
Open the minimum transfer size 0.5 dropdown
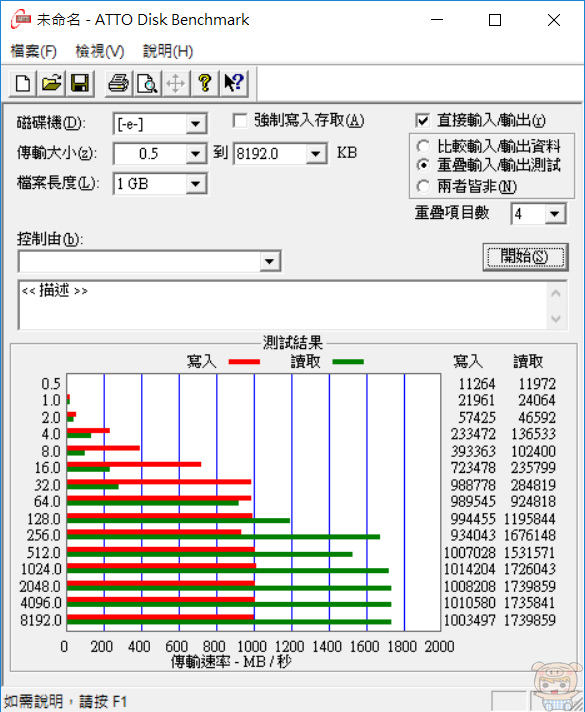(196, 154)
